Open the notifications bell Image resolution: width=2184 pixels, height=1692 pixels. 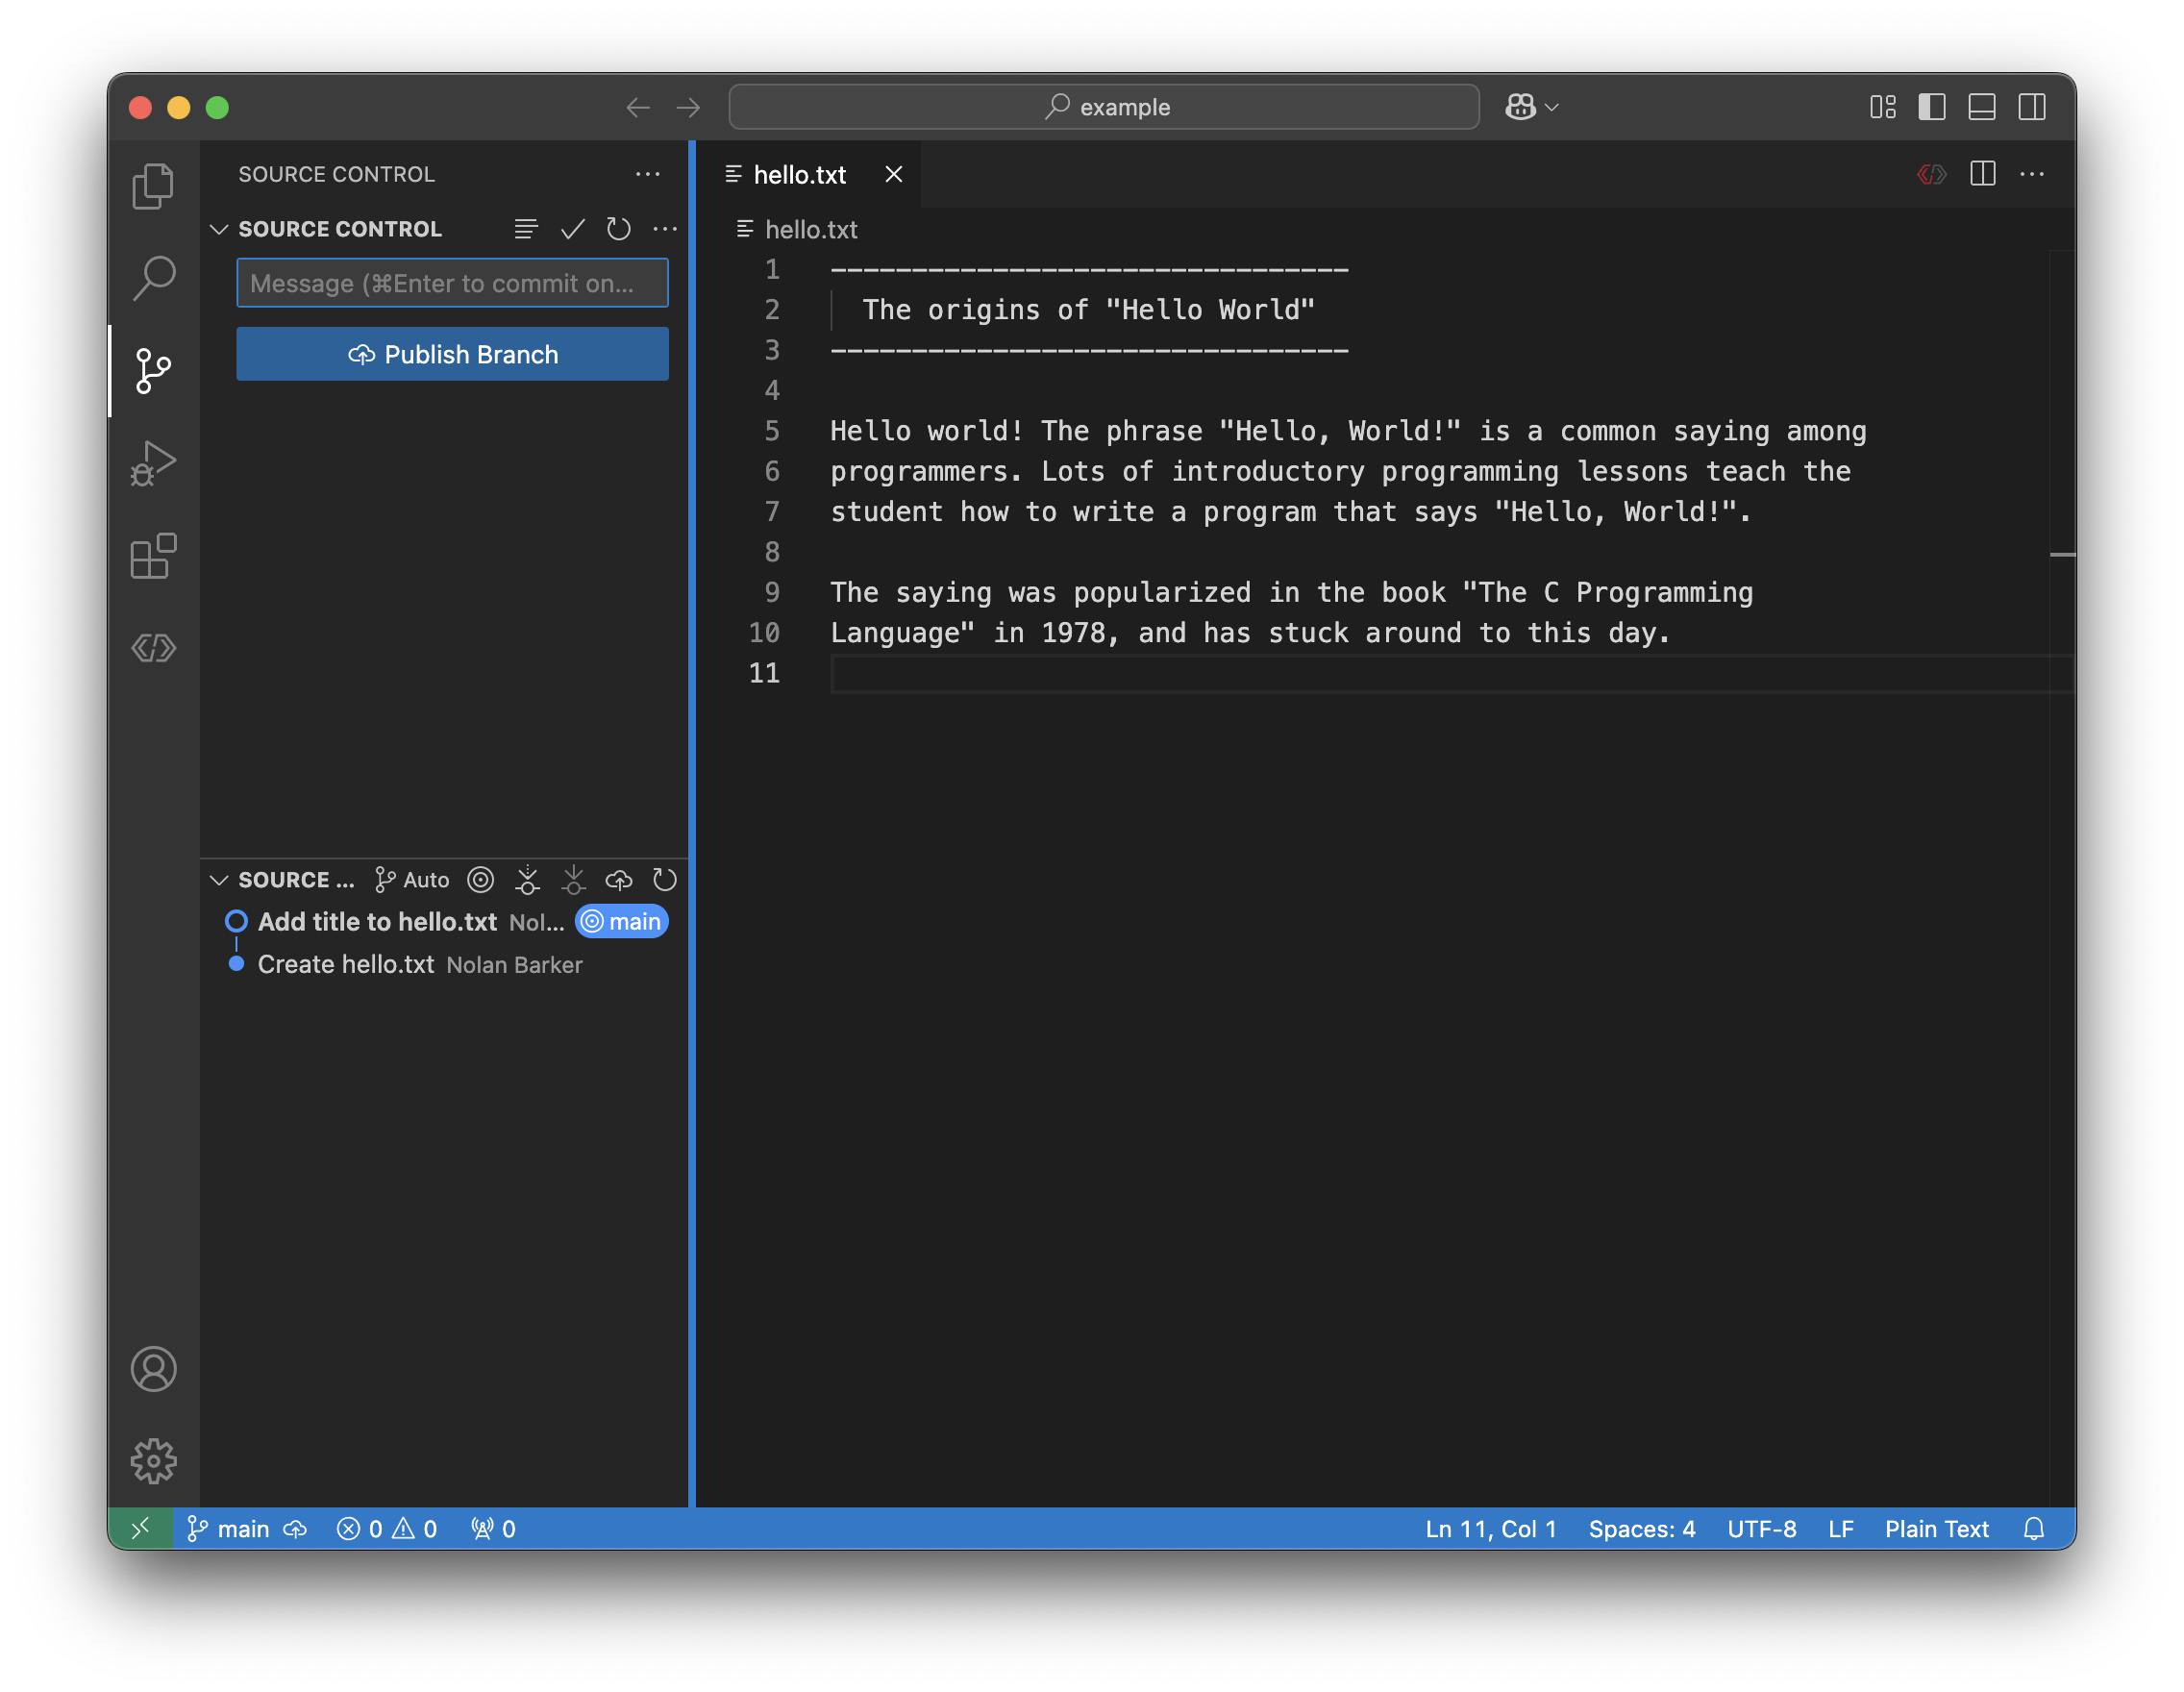(2034, 1528)
